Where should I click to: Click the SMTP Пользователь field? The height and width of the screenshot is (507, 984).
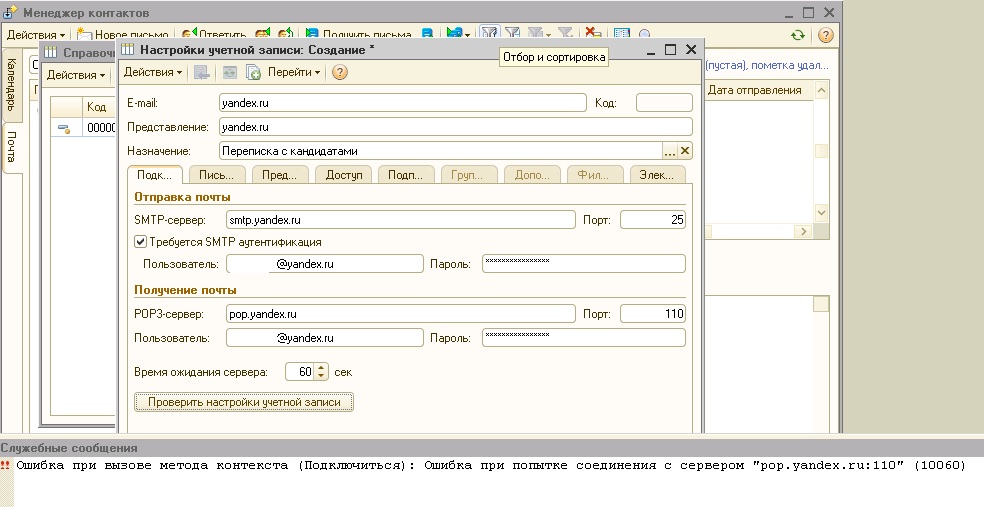pyautogui.click(x=324, y=264)
